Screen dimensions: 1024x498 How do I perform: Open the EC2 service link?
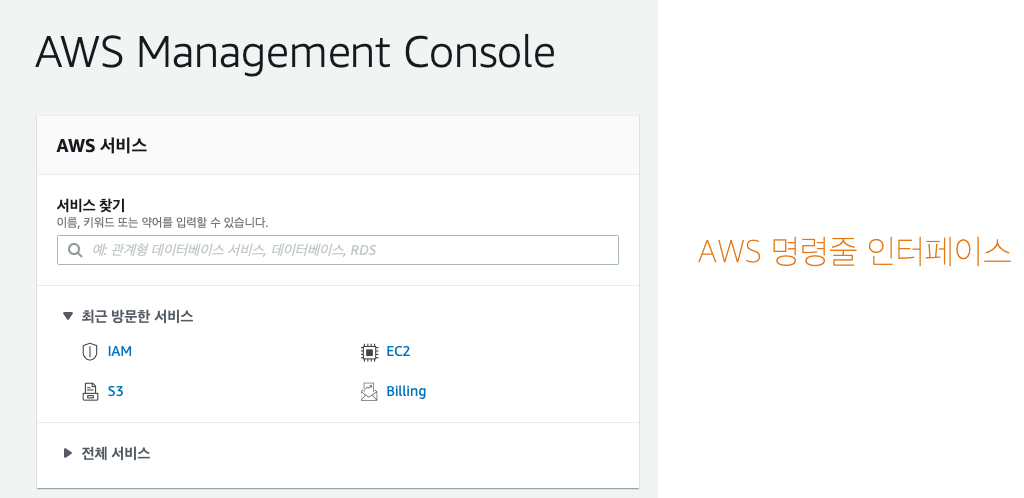click(x=398, y=351)
